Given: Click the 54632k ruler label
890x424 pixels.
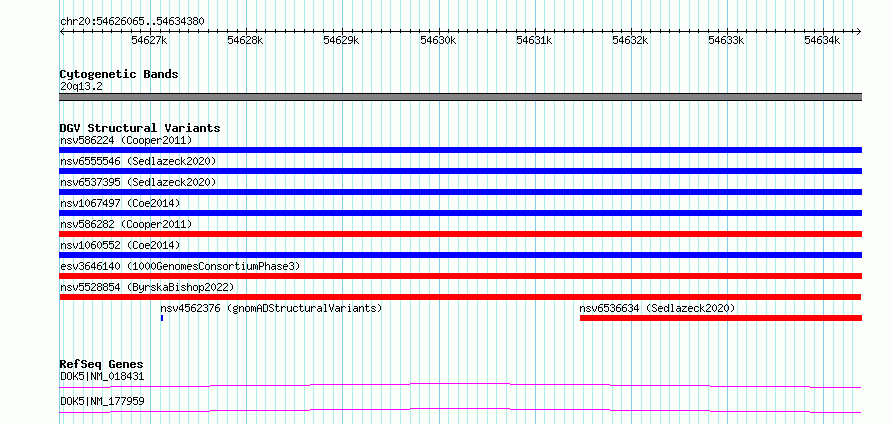Looking at the screenshot, I should (x=631, y=40).
